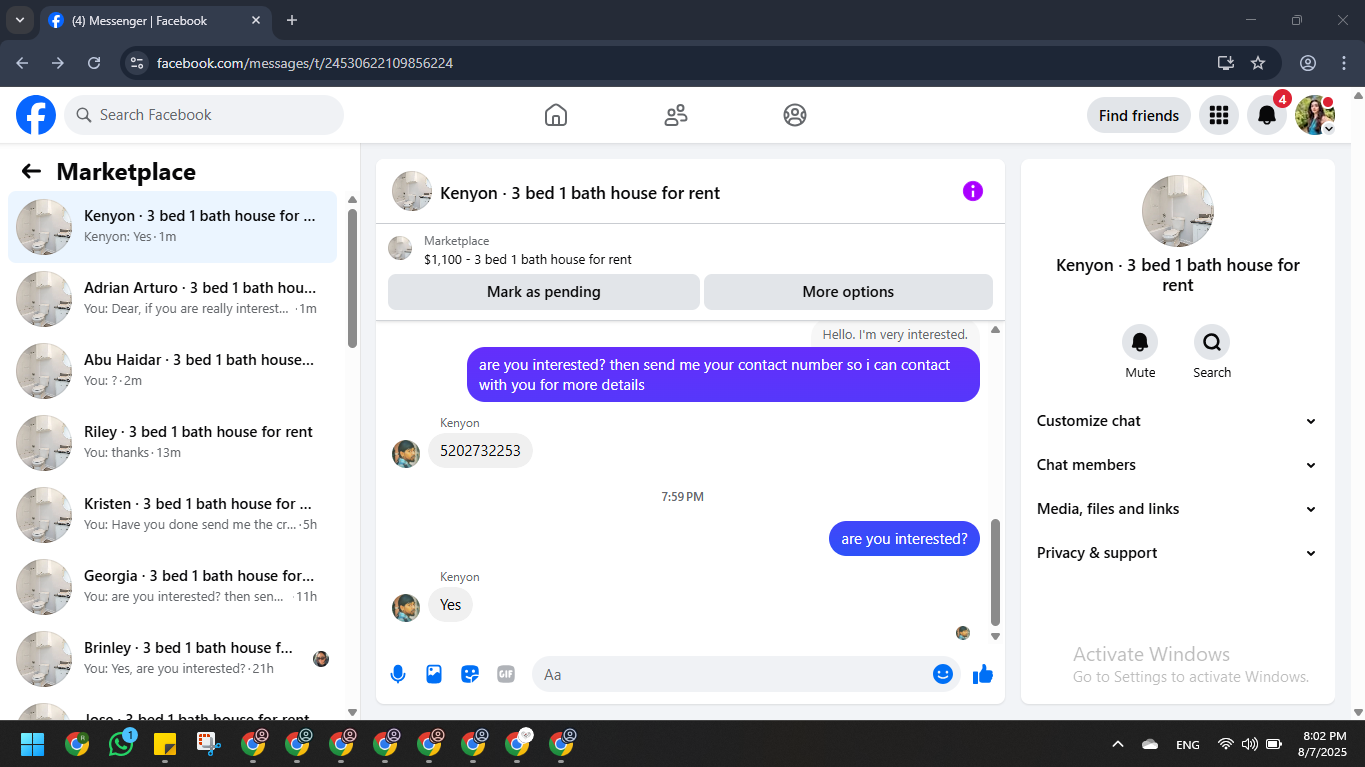Click the "Yes" message bubble

pyautogui.click(x=451, y=605)
